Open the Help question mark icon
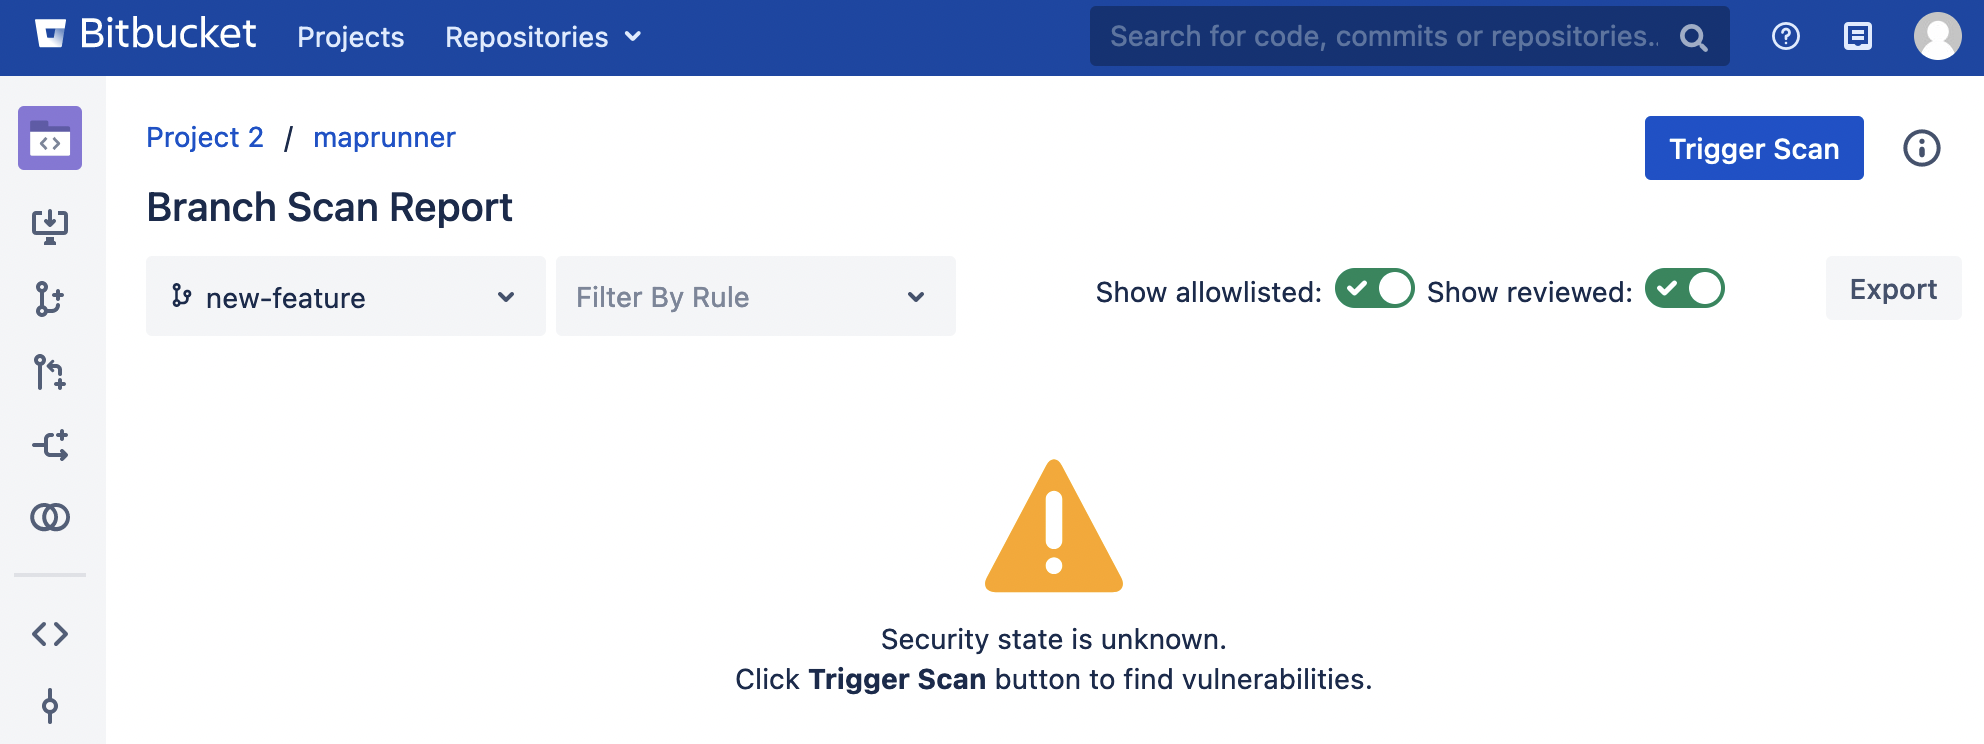Screen dimensions: 1984x744 pyautogui.click(x=1785, y=37)
